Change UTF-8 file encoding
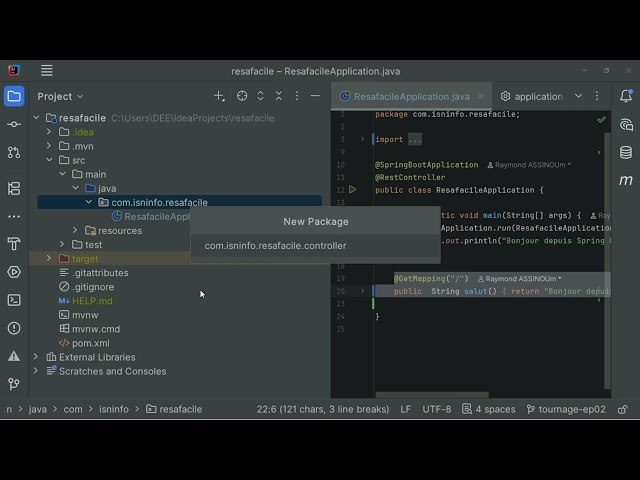The width and height of the screenshot is (640, 480). pos(437,409)
